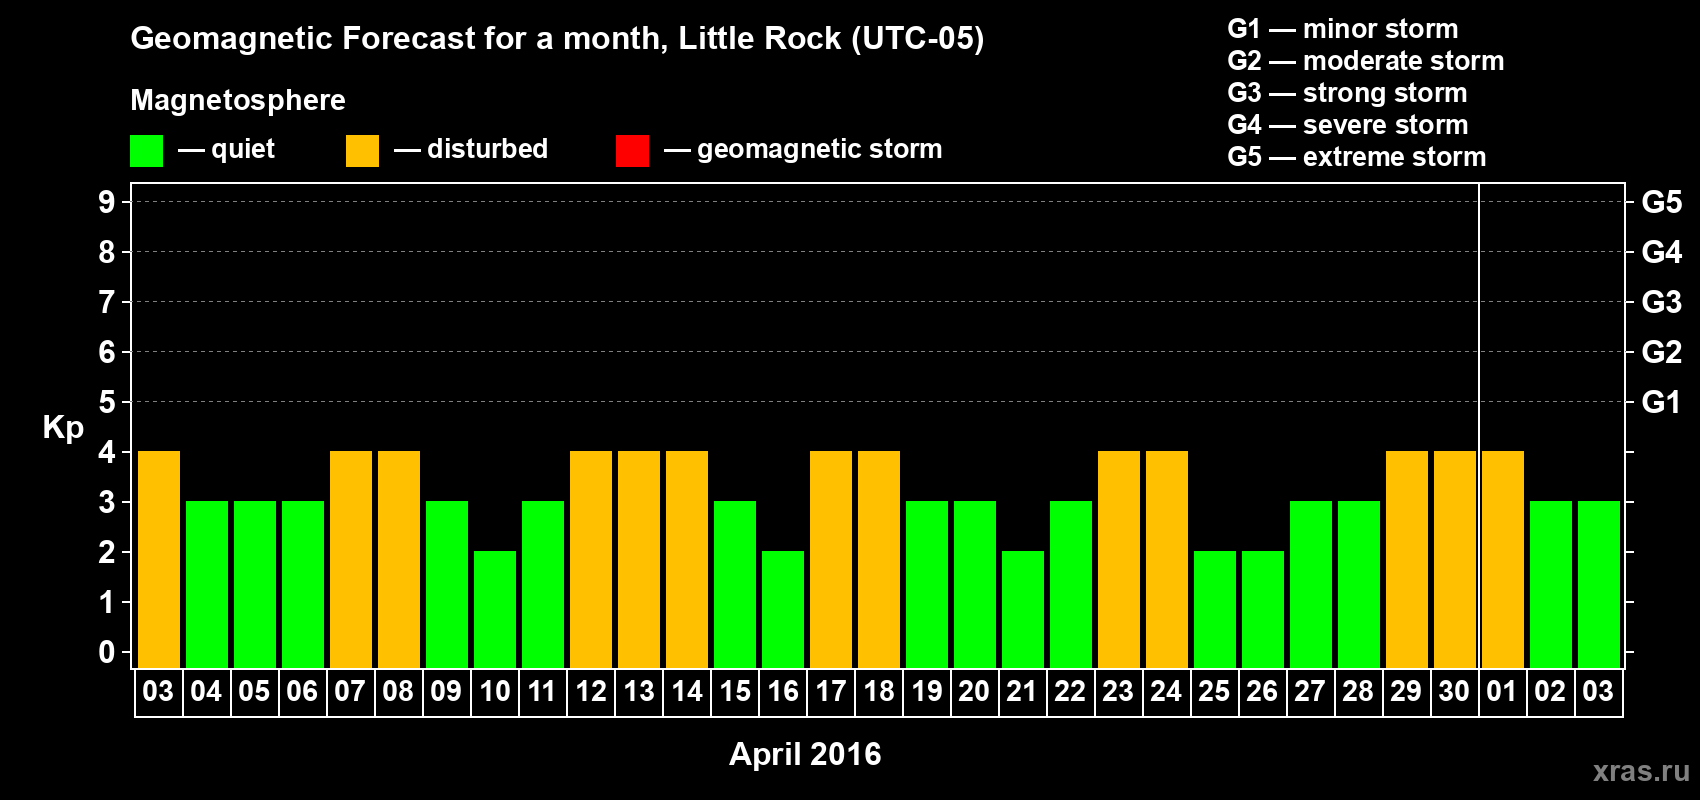Image resolution: width=1700 pixels, height=800 pixels.
Task: Click the orange bar for date 01
Action: click(x=1503, y=560)
